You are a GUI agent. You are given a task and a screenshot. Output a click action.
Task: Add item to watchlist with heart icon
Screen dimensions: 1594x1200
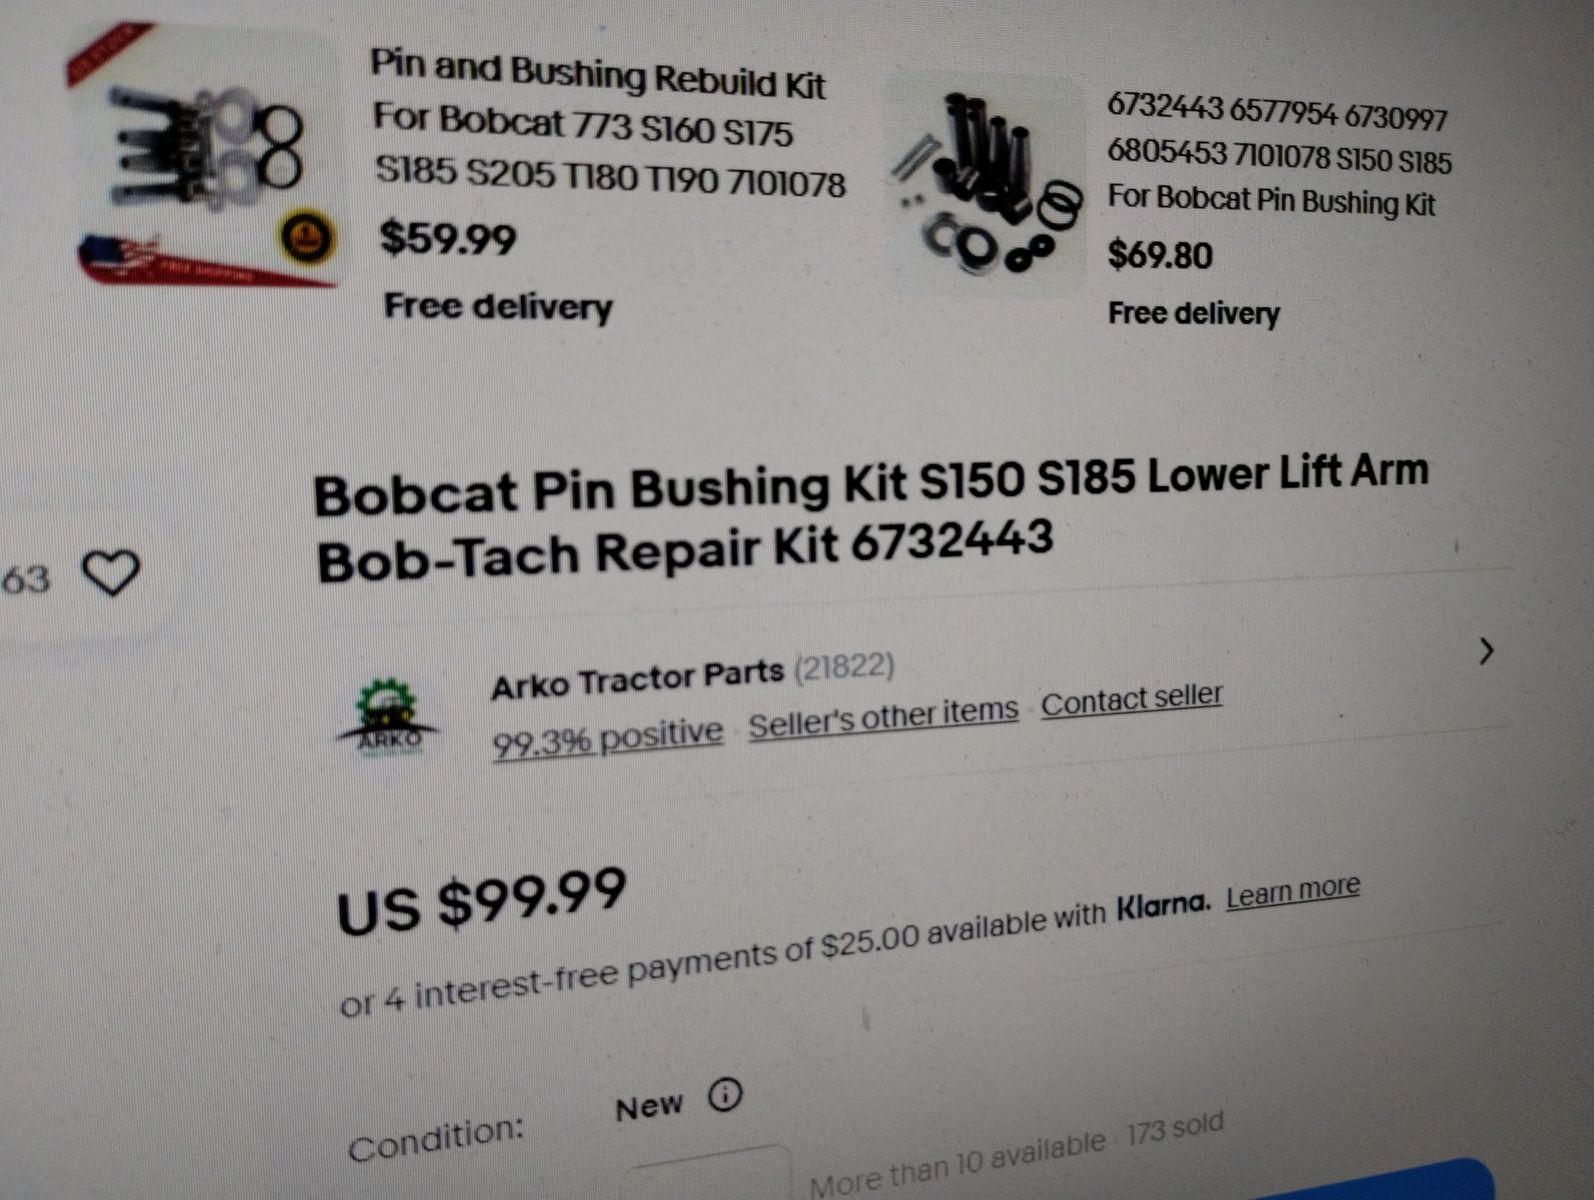point(110,573)
